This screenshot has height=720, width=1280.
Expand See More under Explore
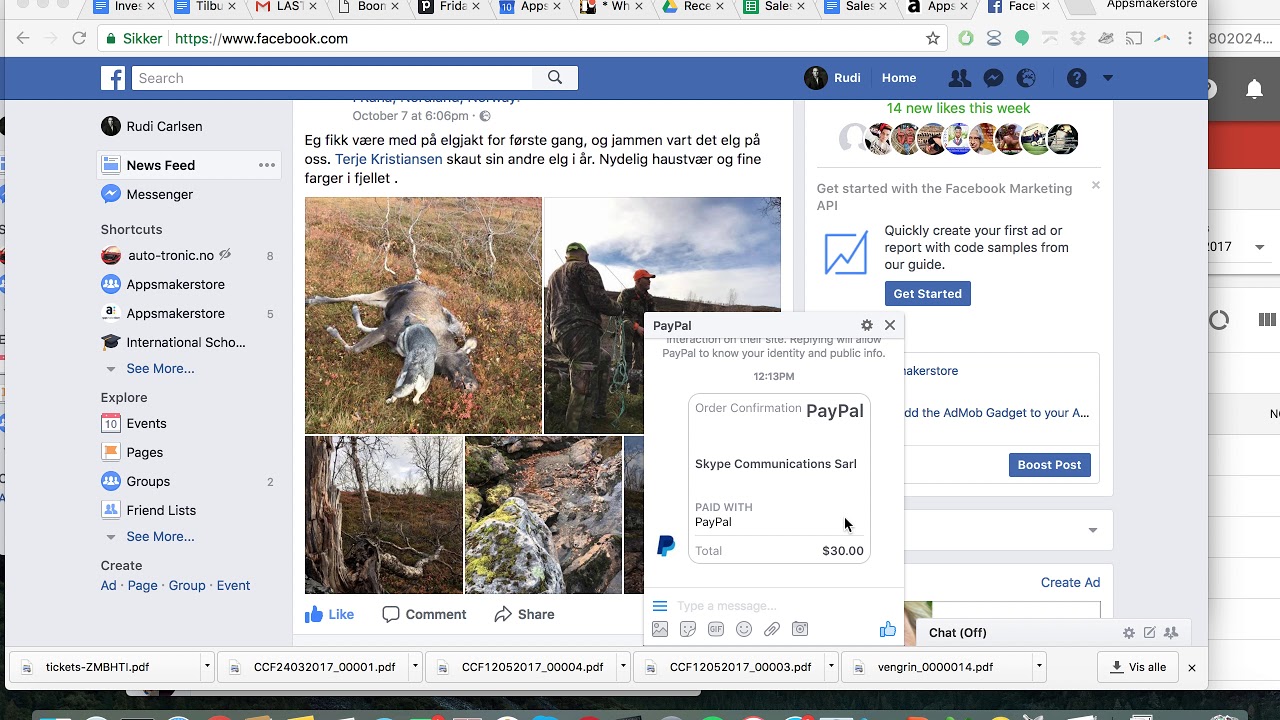(160, 537)
